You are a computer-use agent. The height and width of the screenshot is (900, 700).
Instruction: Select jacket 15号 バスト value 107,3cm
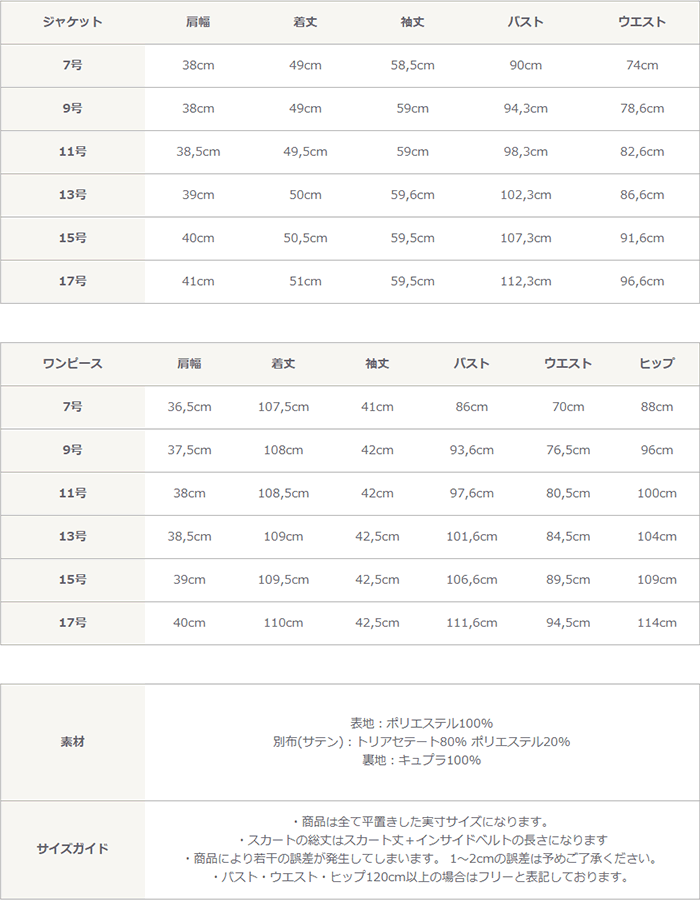point(526,238)
